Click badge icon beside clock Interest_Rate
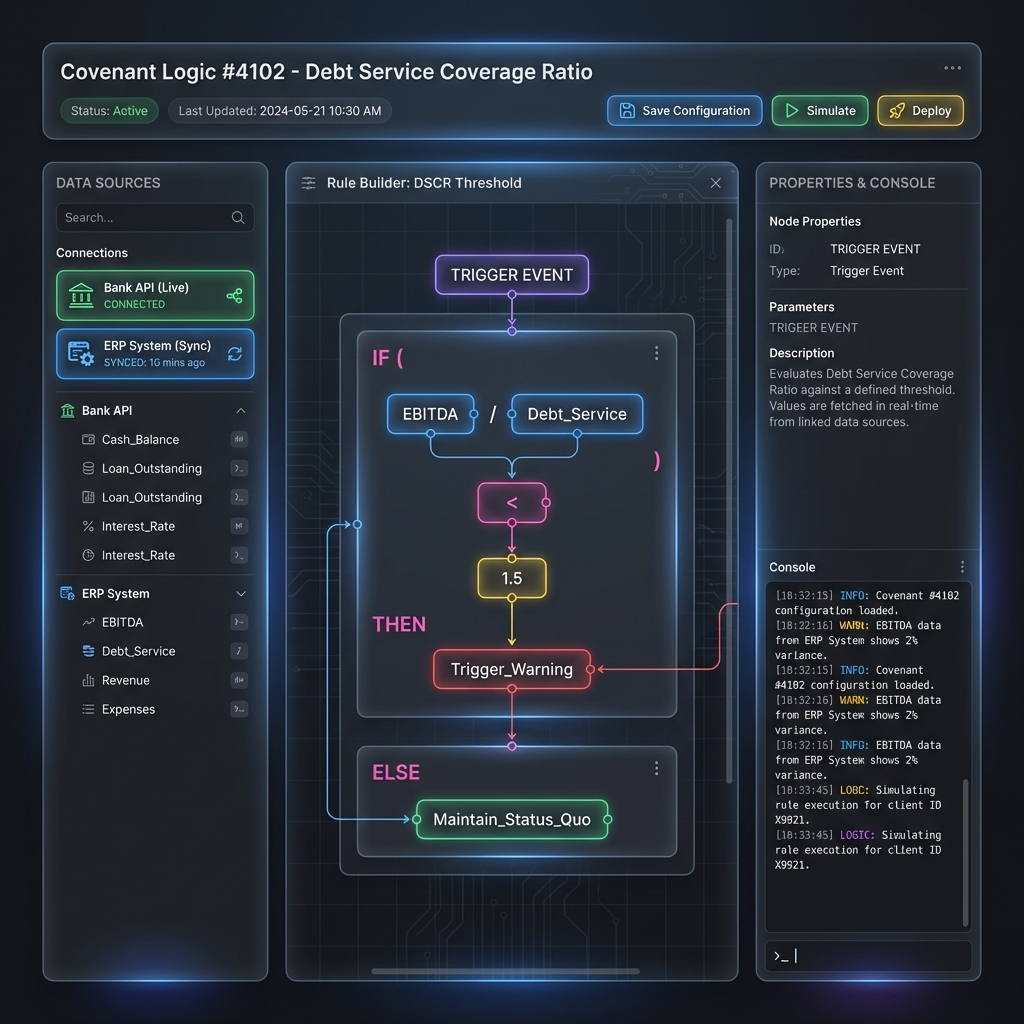This screenshot has height=1024, width=1024. [x=239, y=555]
